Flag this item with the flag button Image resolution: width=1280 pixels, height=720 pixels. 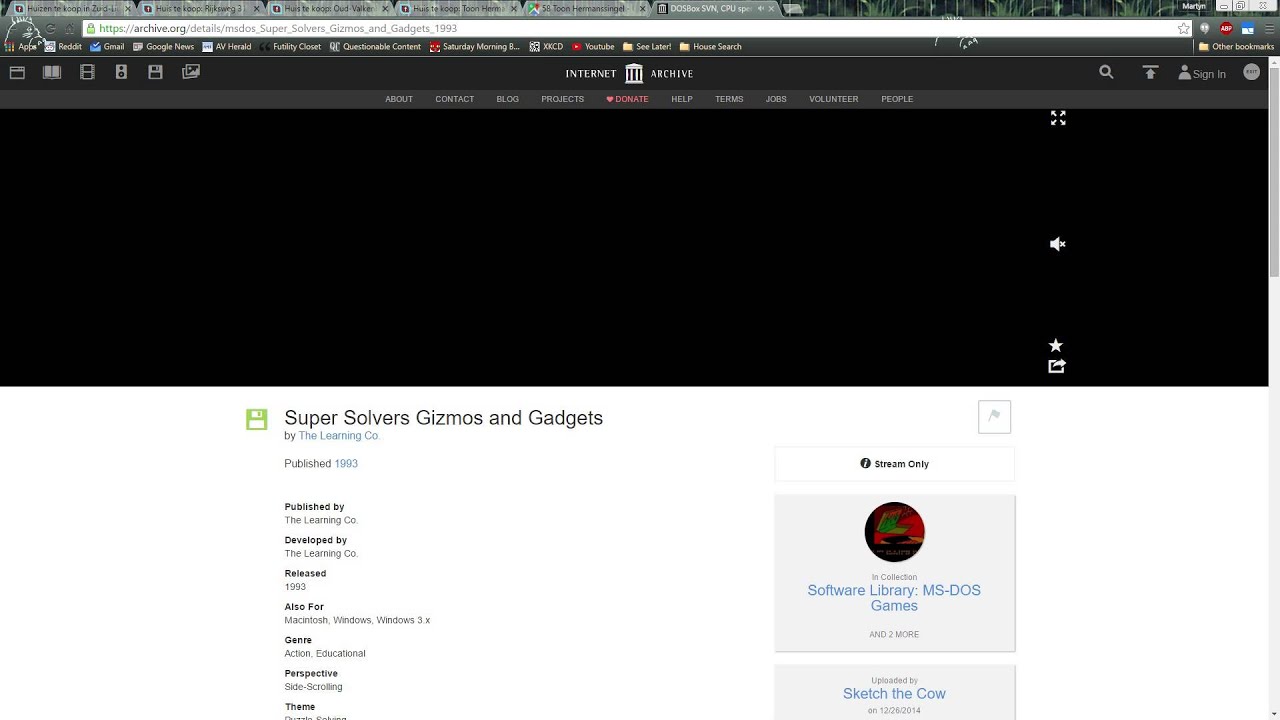[x=994, y=417]
